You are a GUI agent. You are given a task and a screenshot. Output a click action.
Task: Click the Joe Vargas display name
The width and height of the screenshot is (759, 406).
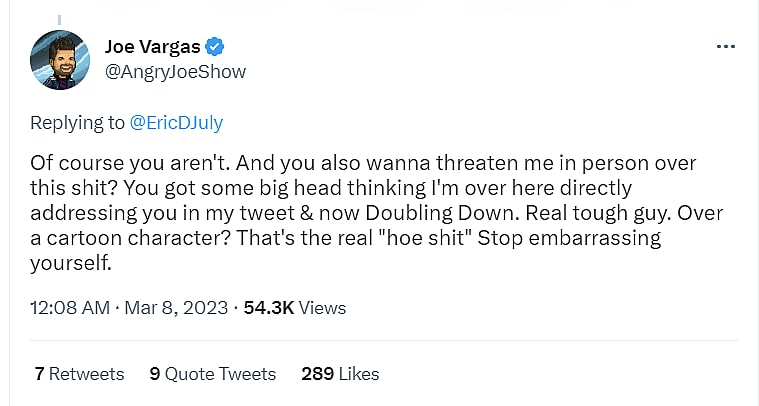click(x=152, y=46)
